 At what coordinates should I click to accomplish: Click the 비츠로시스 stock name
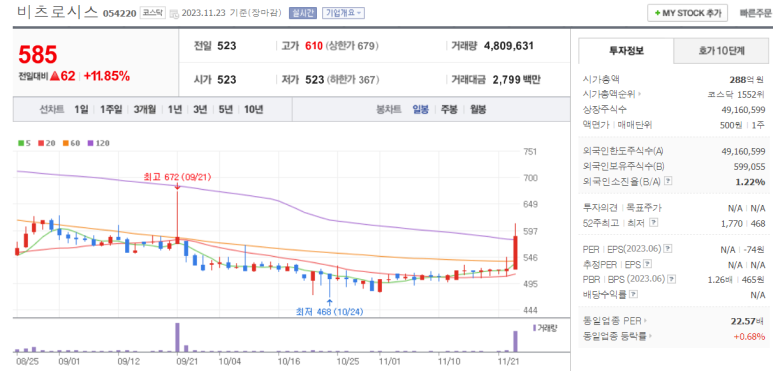pyautogui.click(x=58, y=12)
